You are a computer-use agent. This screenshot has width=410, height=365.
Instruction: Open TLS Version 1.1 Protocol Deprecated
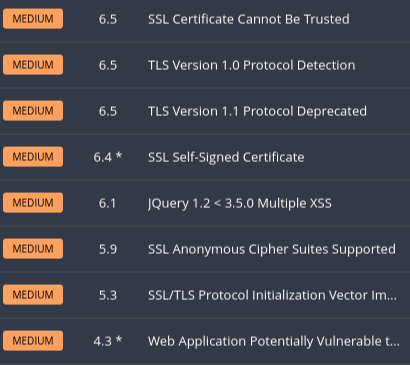click(257, 111)
